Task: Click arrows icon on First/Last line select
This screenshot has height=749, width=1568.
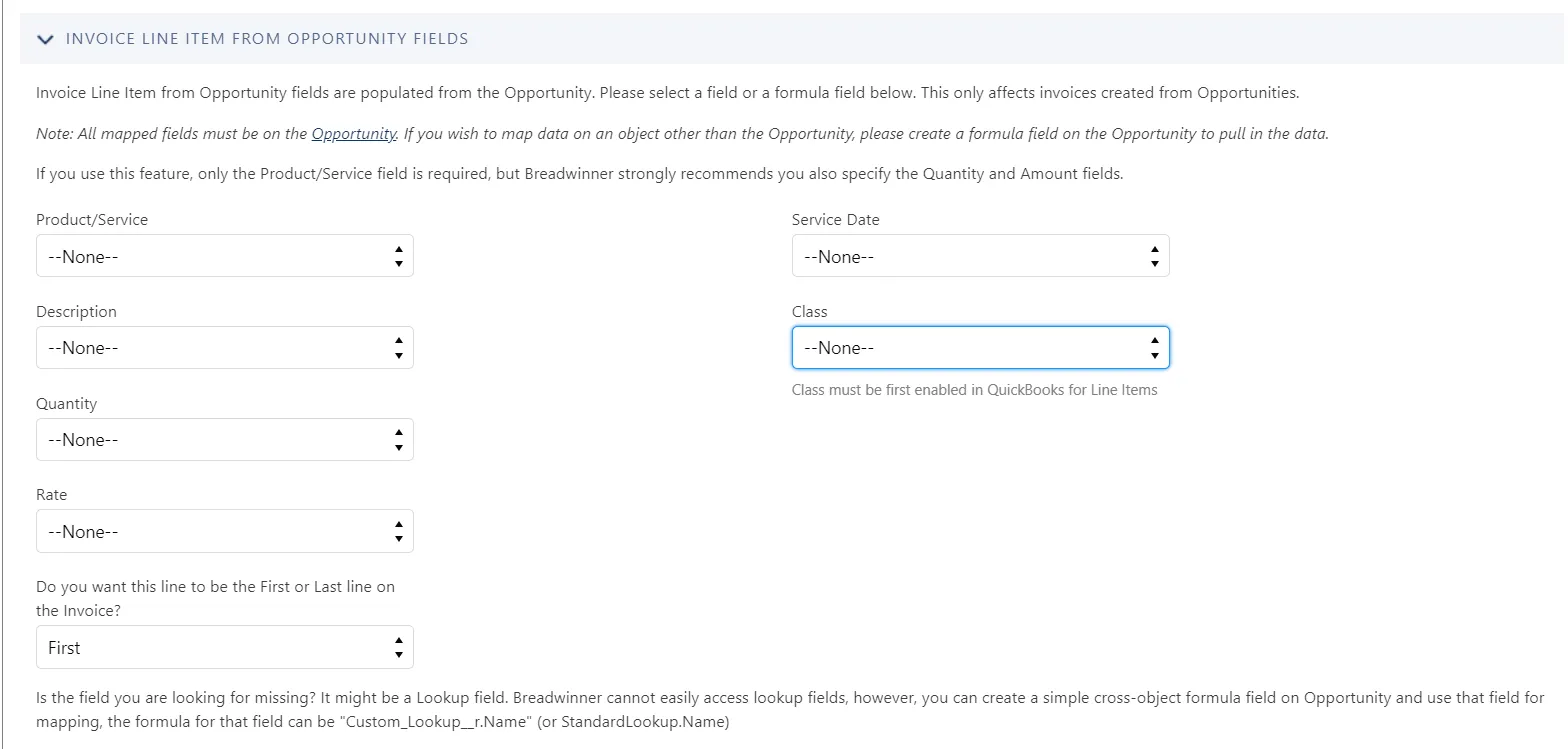Action: tap(399, 647)
